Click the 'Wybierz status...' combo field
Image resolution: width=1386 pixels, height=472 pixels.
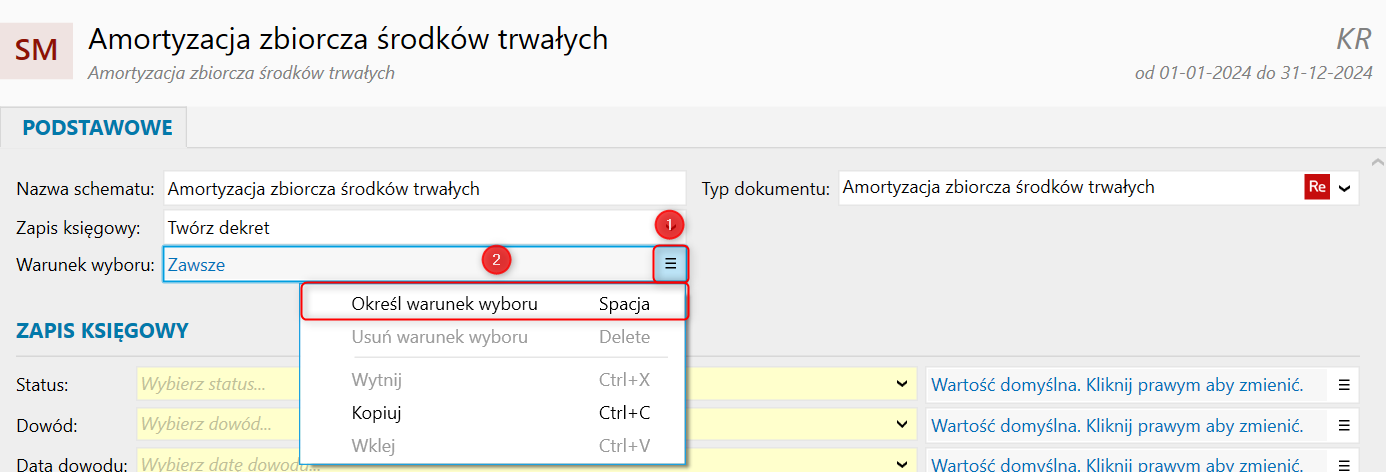526,384
